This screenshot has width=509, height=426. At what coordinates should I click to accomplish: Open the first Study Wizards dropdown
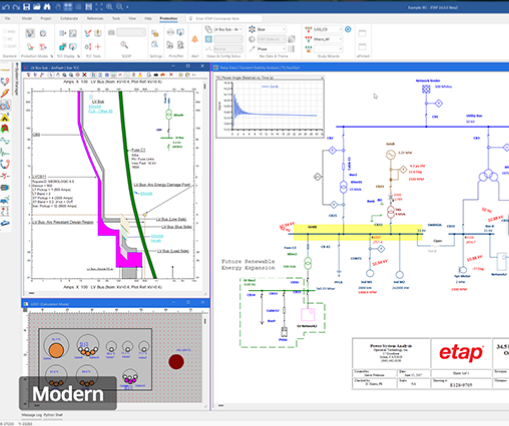(328, 29)
